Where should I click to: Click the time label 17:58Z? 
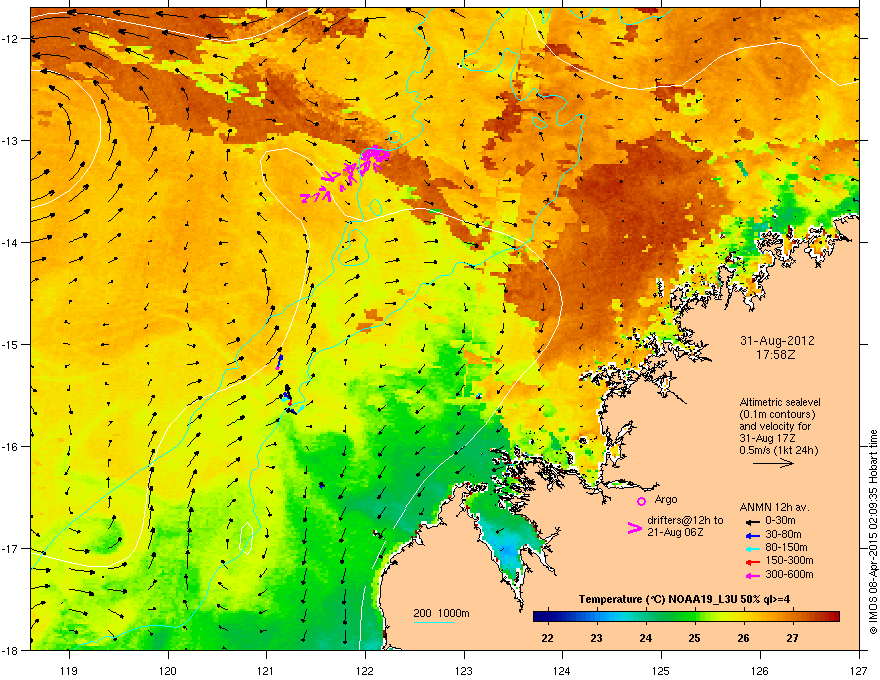click(x=776, y=355)
